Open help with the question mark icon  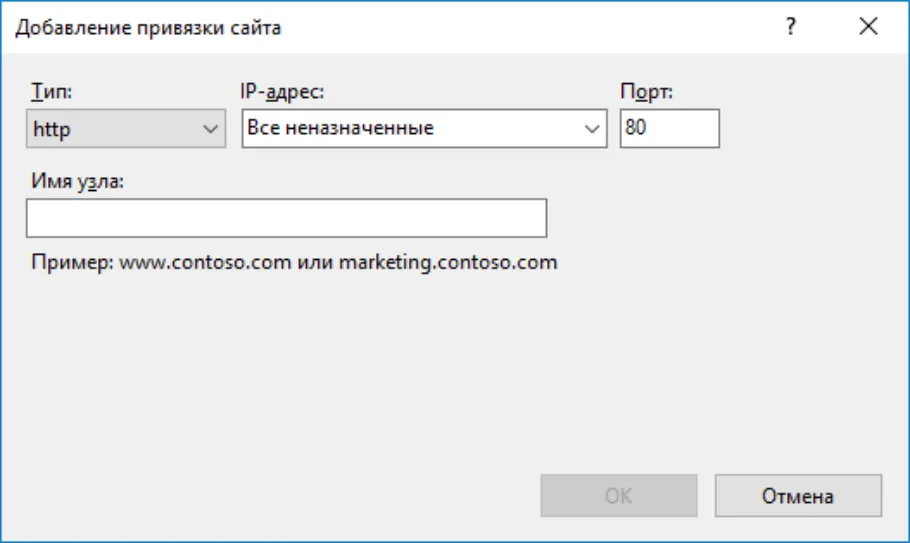click(790, 27)
